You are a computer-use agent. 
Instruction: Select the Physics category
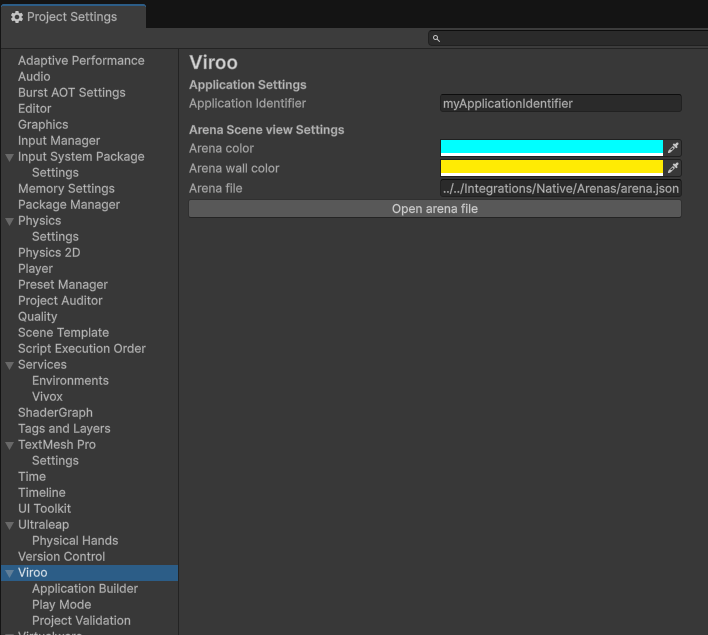pyautogui.click(x=39, y=221)
